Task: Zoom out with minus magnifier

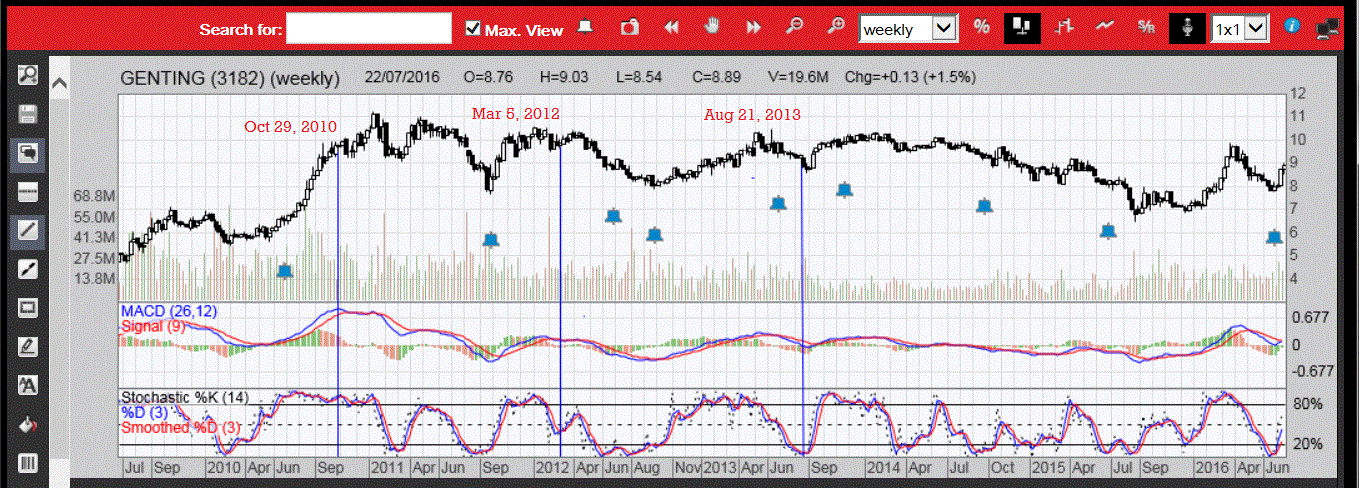Action: tap(795, 28)
